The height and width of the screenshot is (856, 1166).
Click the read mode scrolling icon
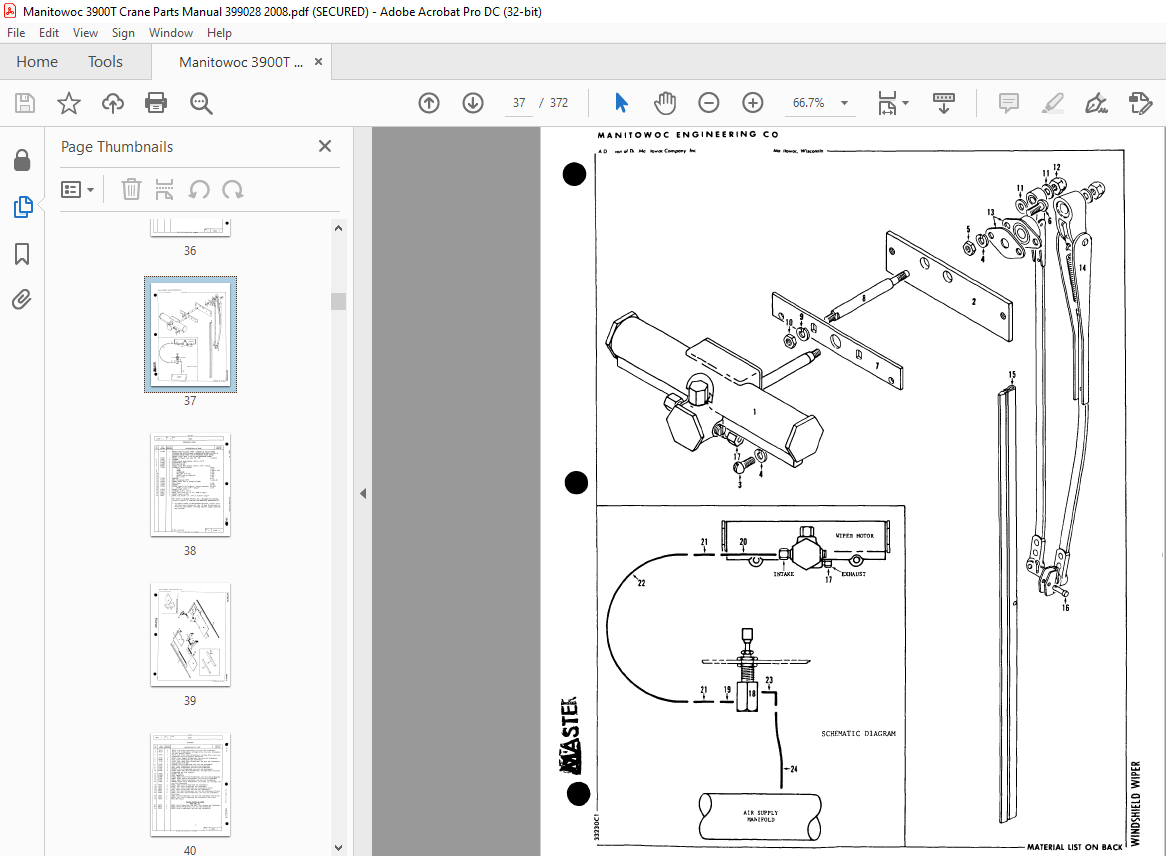pyautogui.click(x=944, y=103)
